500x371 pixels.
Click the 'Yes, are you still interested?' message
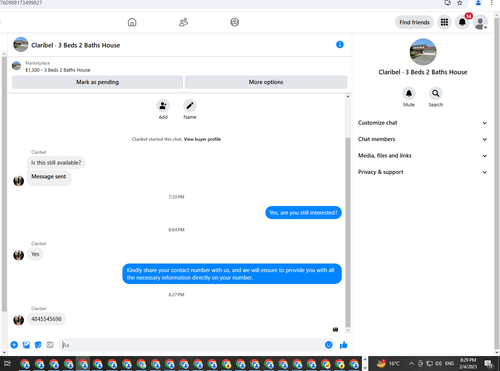point(303,213)
